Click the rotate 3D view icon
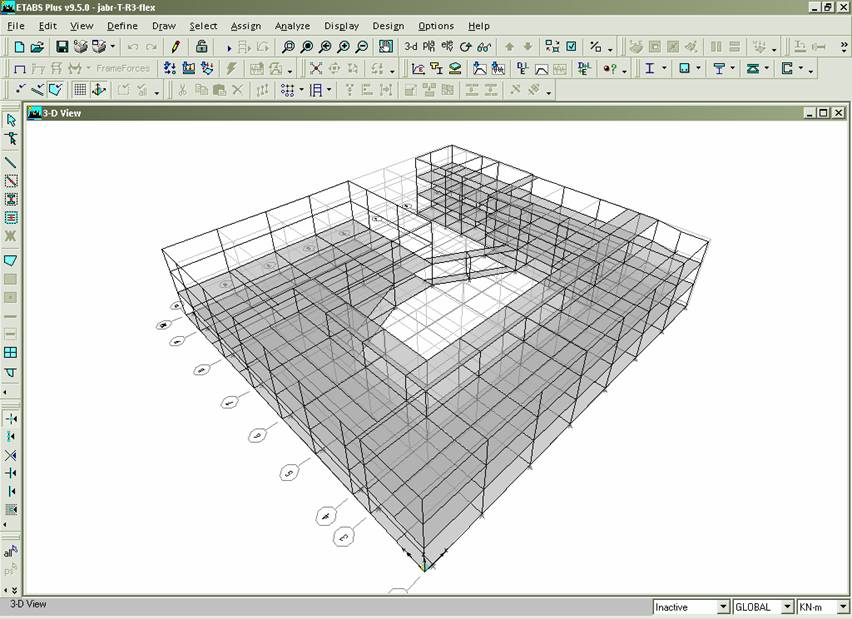 pyautogui.click(x=466, y=47)
